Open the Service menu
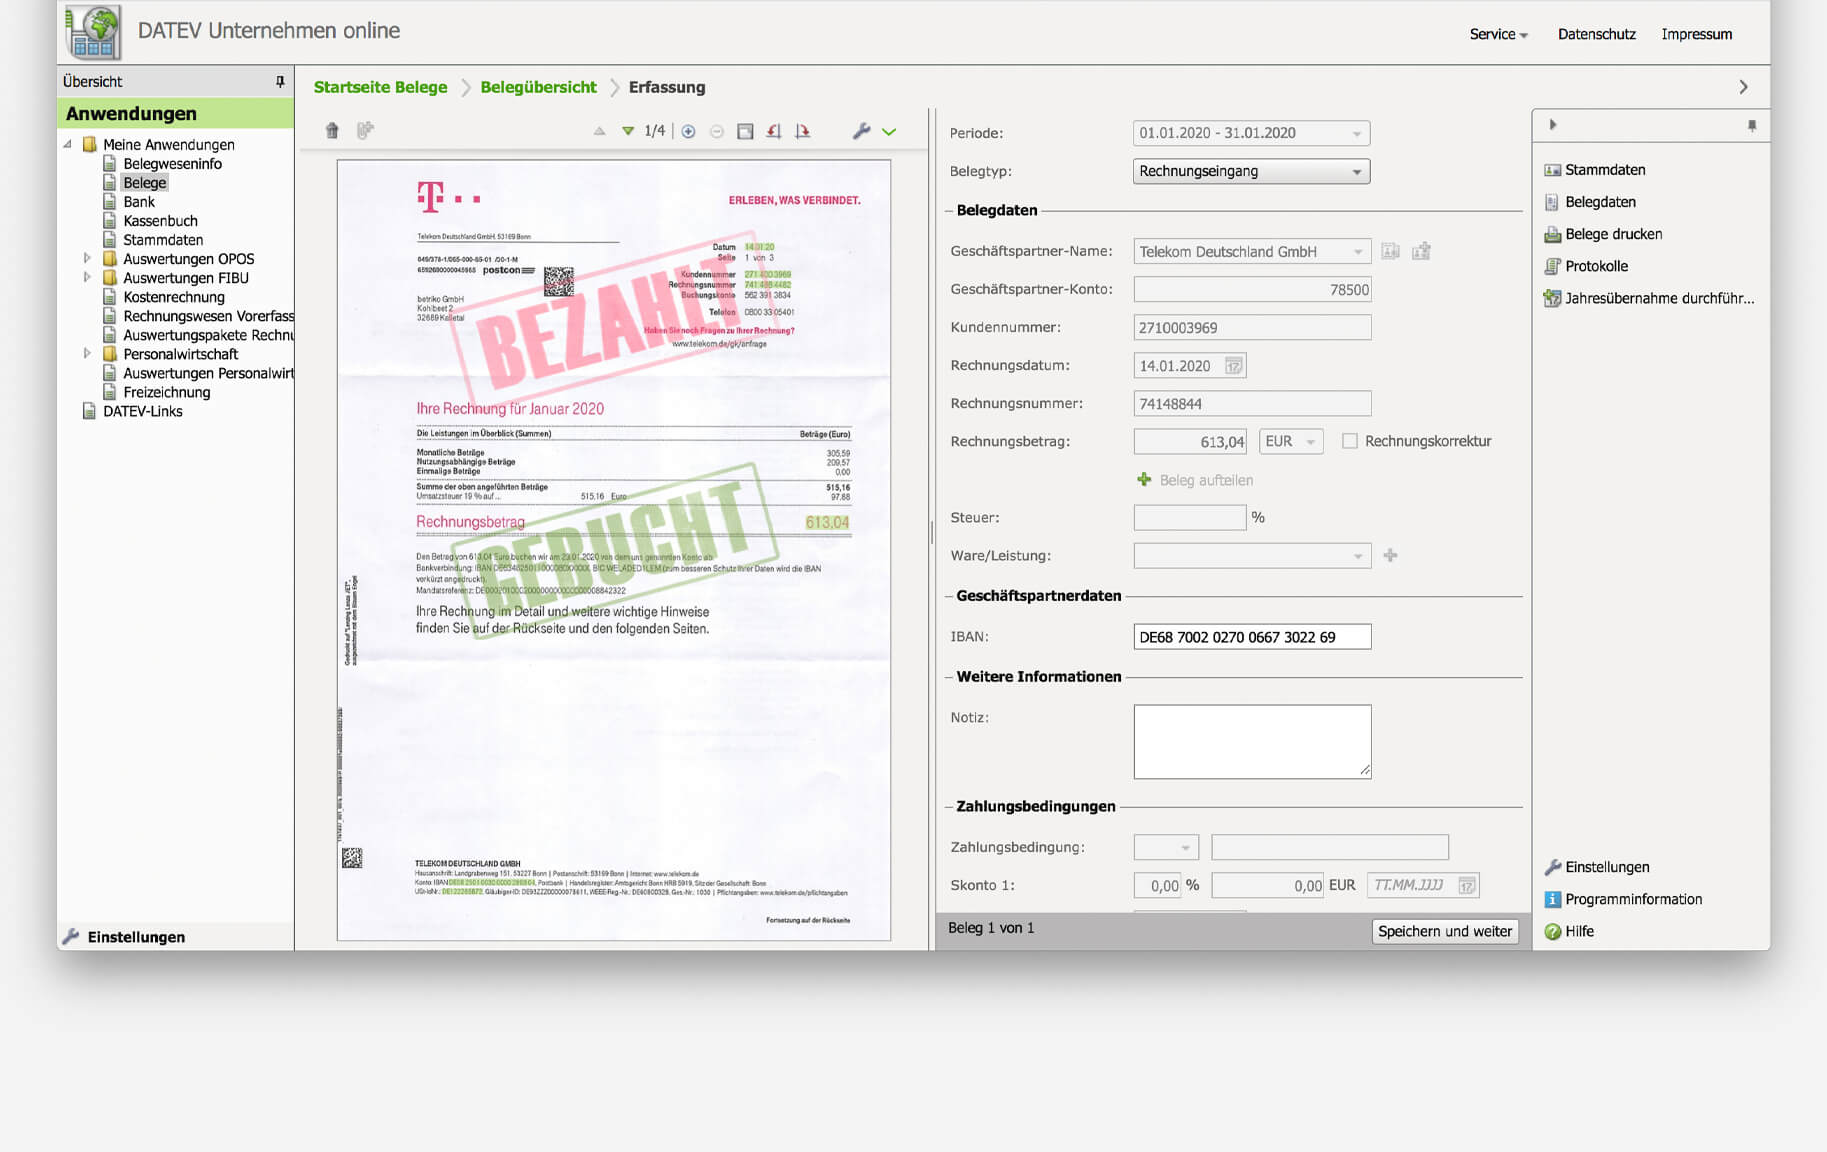 click(1498, 34)
